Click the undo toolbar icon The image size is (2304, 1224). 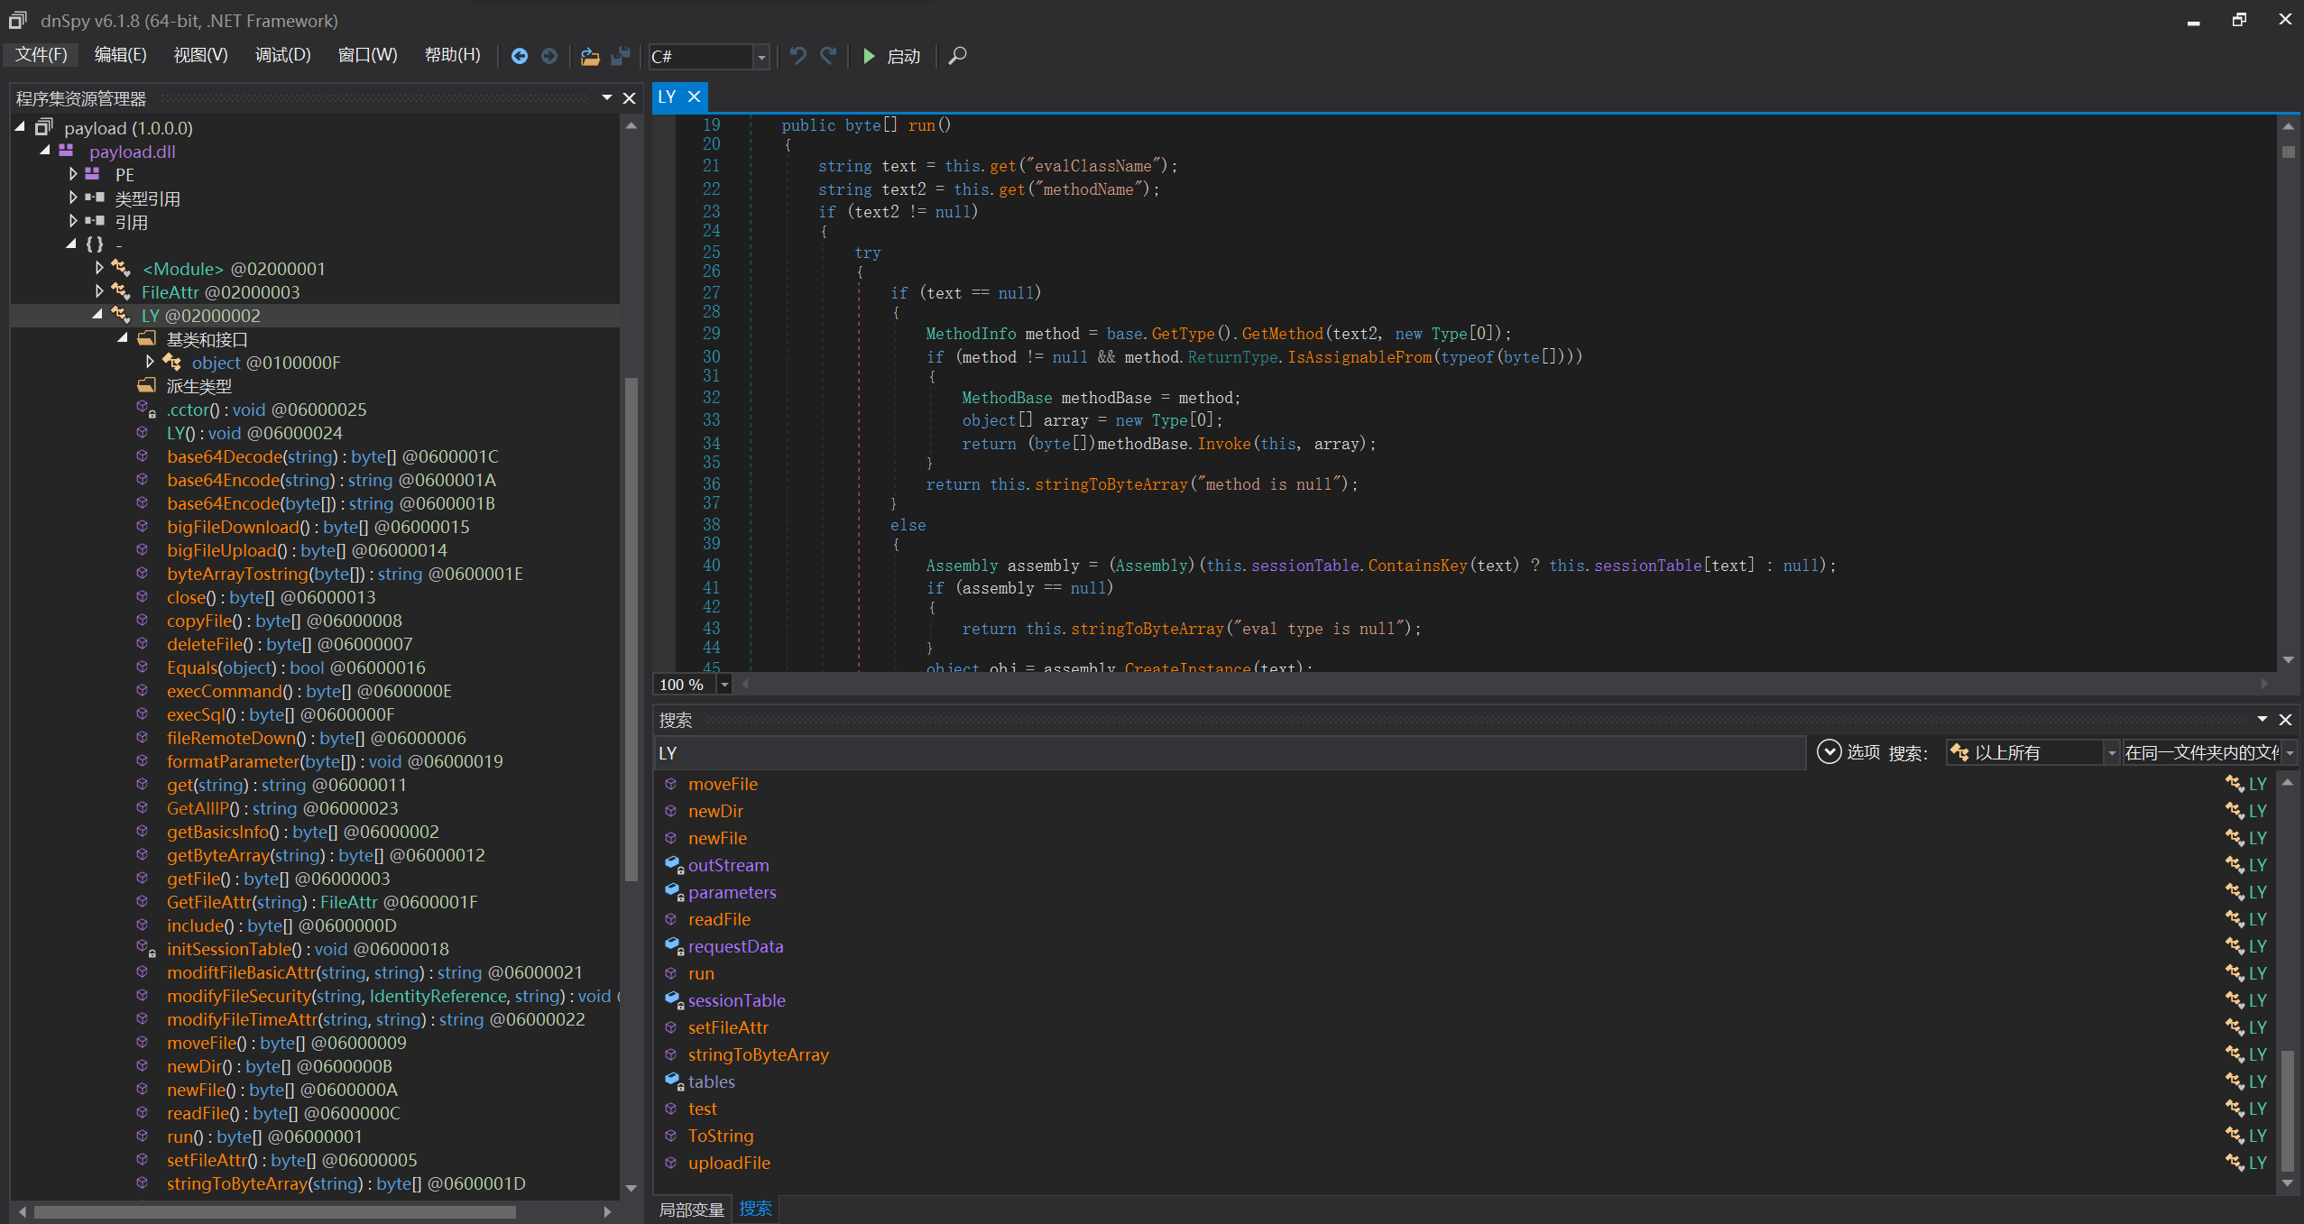(797, 56)
